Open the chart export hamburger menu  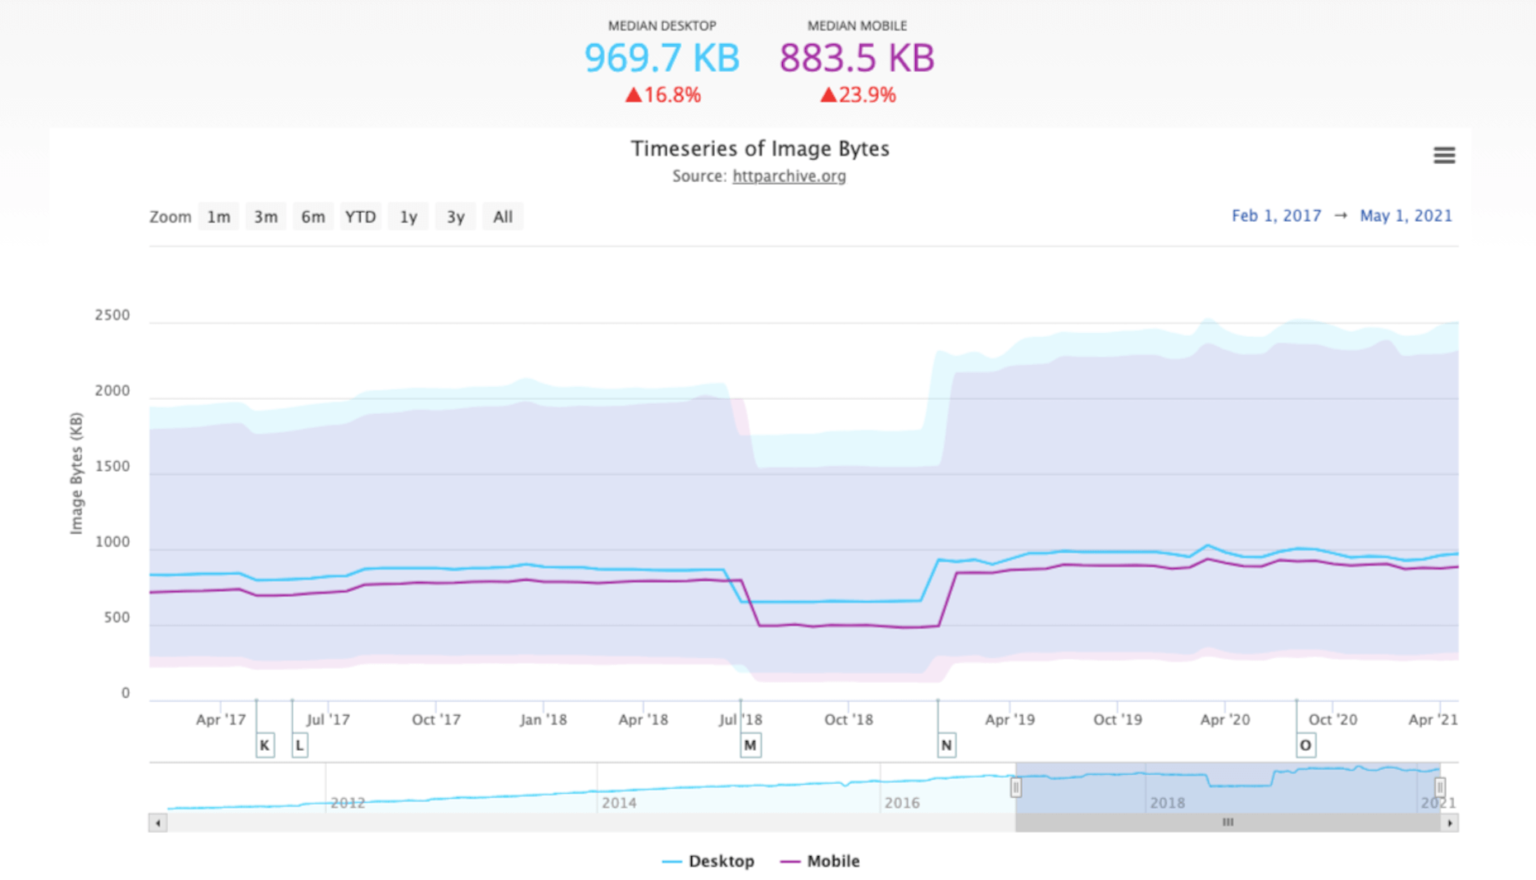(1444, 155)
